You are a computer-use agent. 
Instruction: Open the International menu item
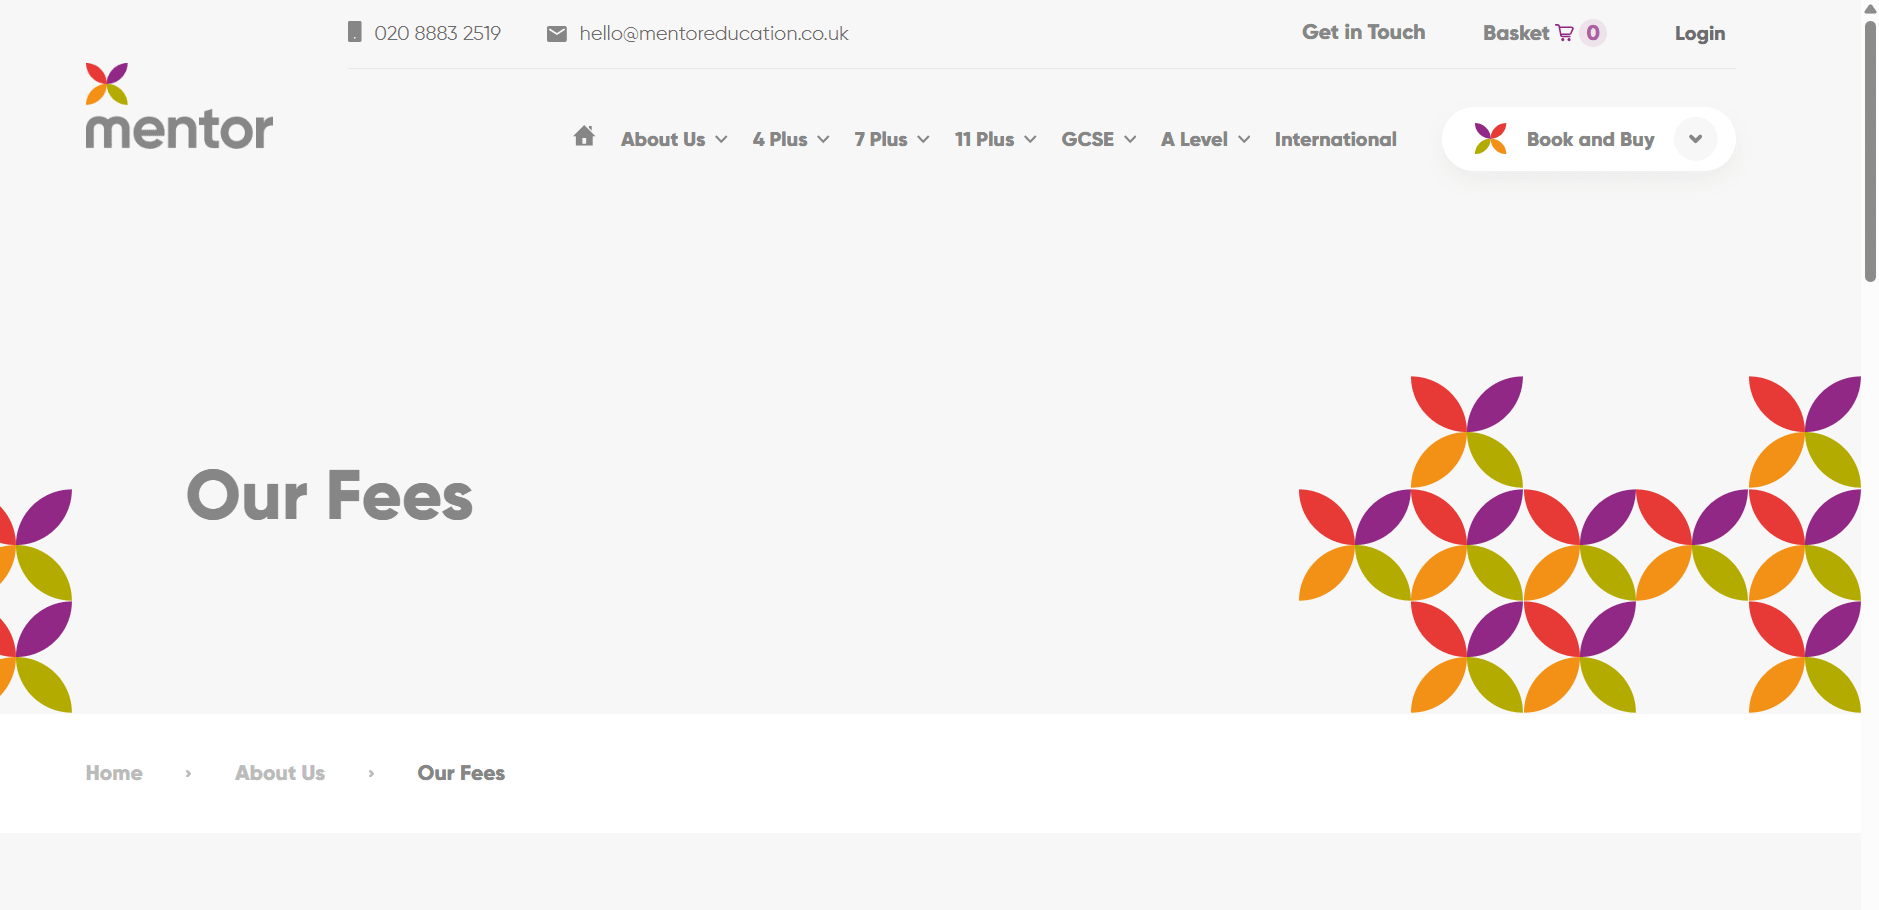pos(1335,140)
